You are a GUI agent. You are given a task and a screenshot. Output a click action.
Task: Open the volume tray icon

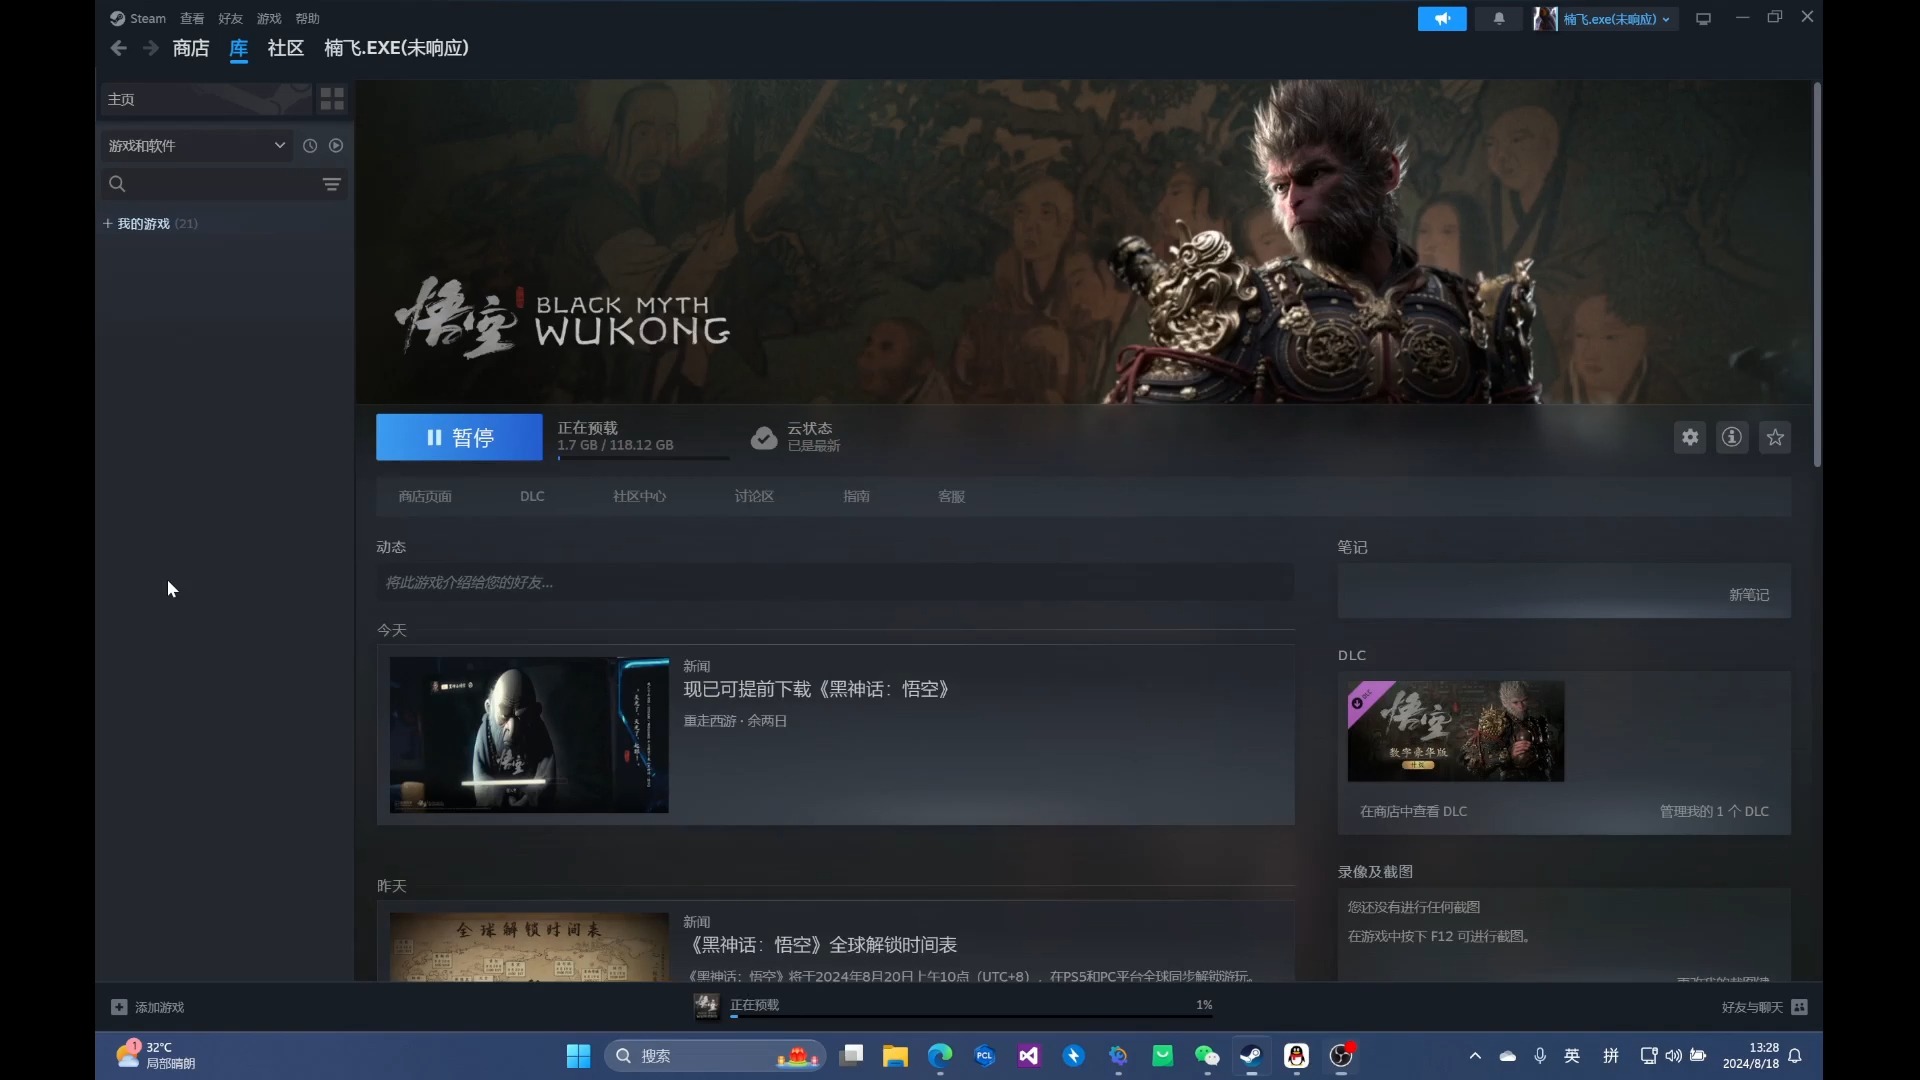pos(1673,1056)
